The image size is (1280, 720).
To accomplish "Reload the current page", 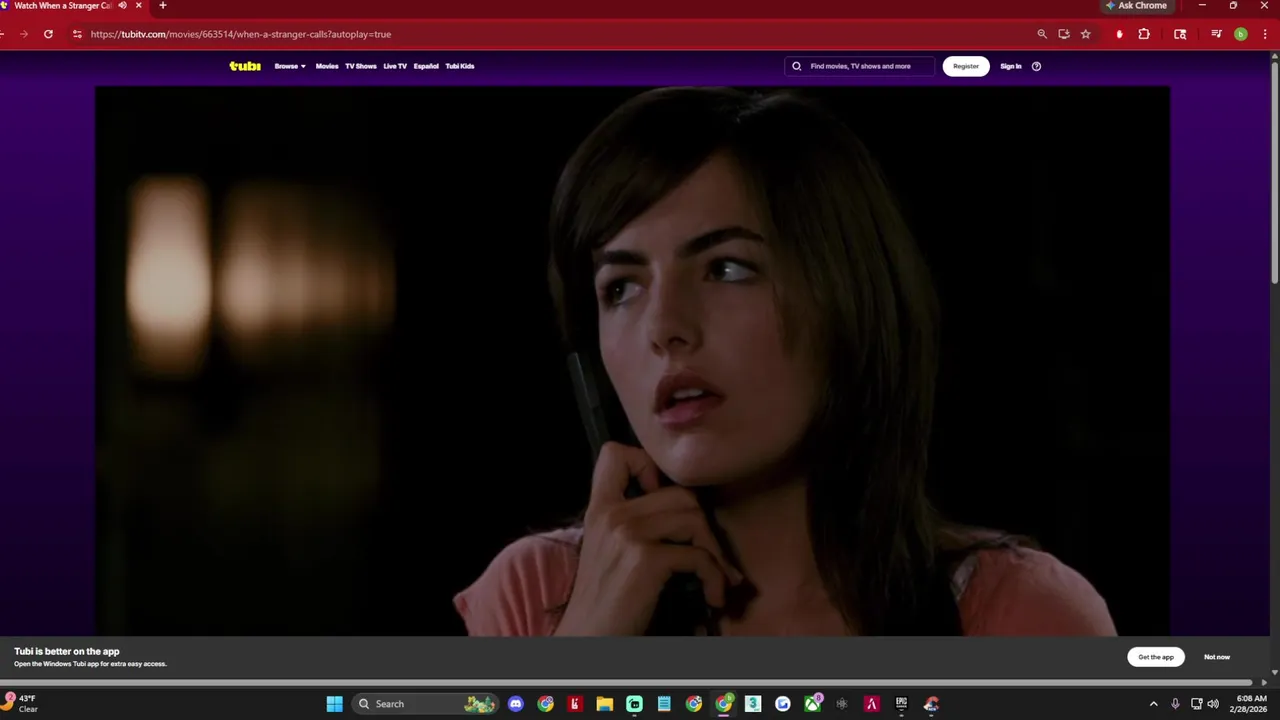I will [48, 34].
